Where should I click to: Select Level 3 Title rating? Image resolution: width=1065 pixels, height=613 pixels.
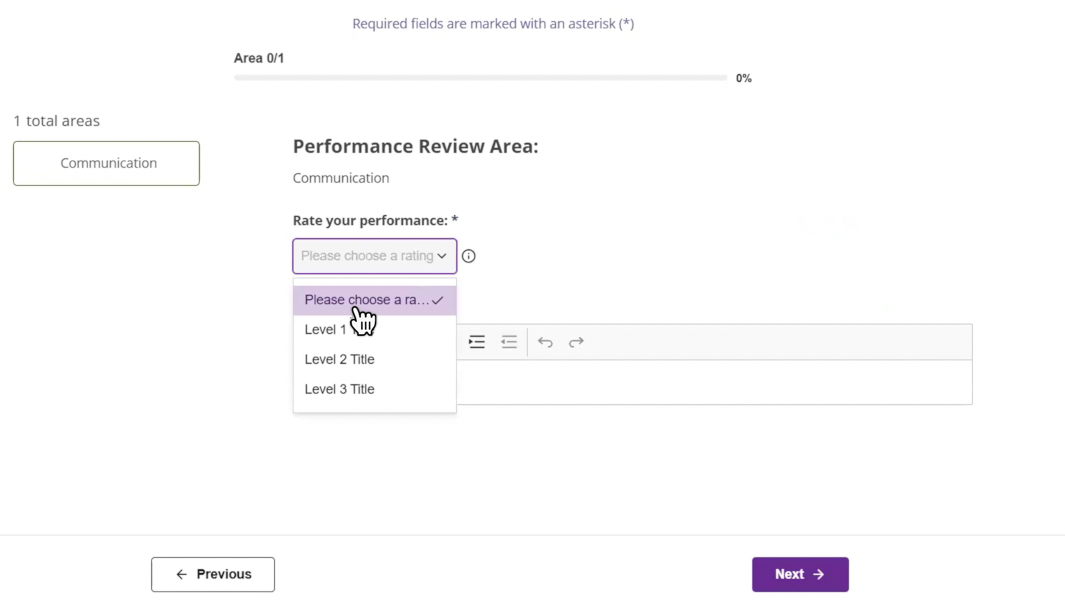(340, 390)
